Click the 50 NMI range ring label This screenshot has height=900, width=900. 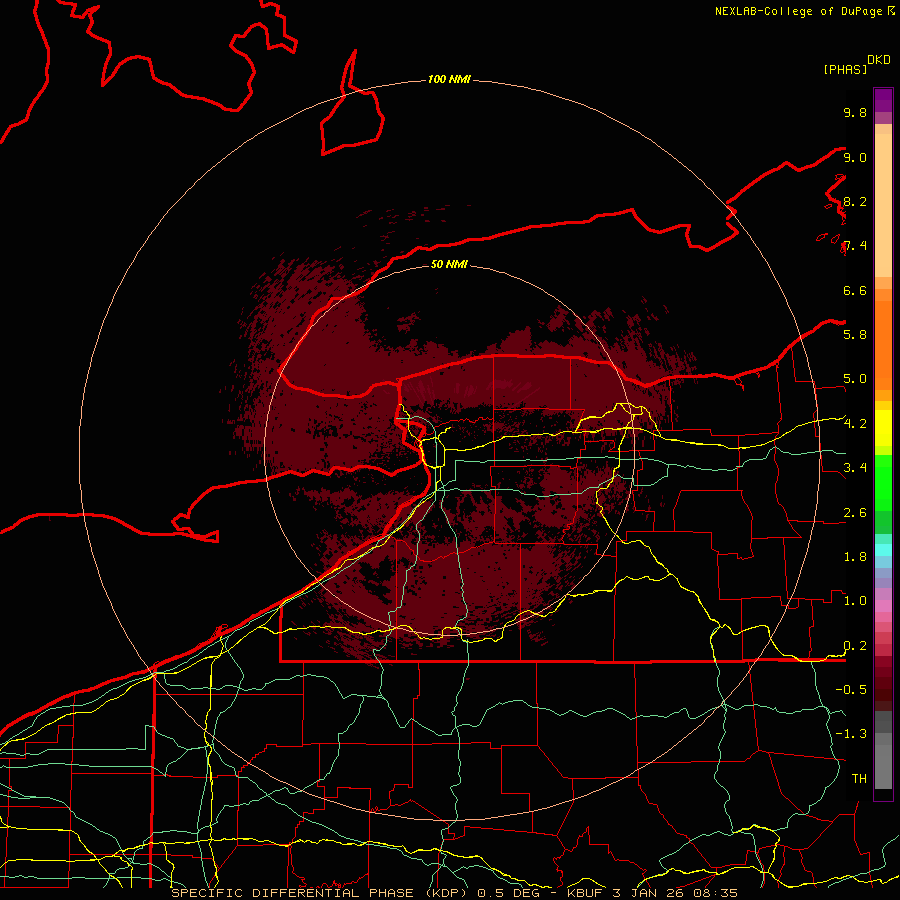point(449,264)
